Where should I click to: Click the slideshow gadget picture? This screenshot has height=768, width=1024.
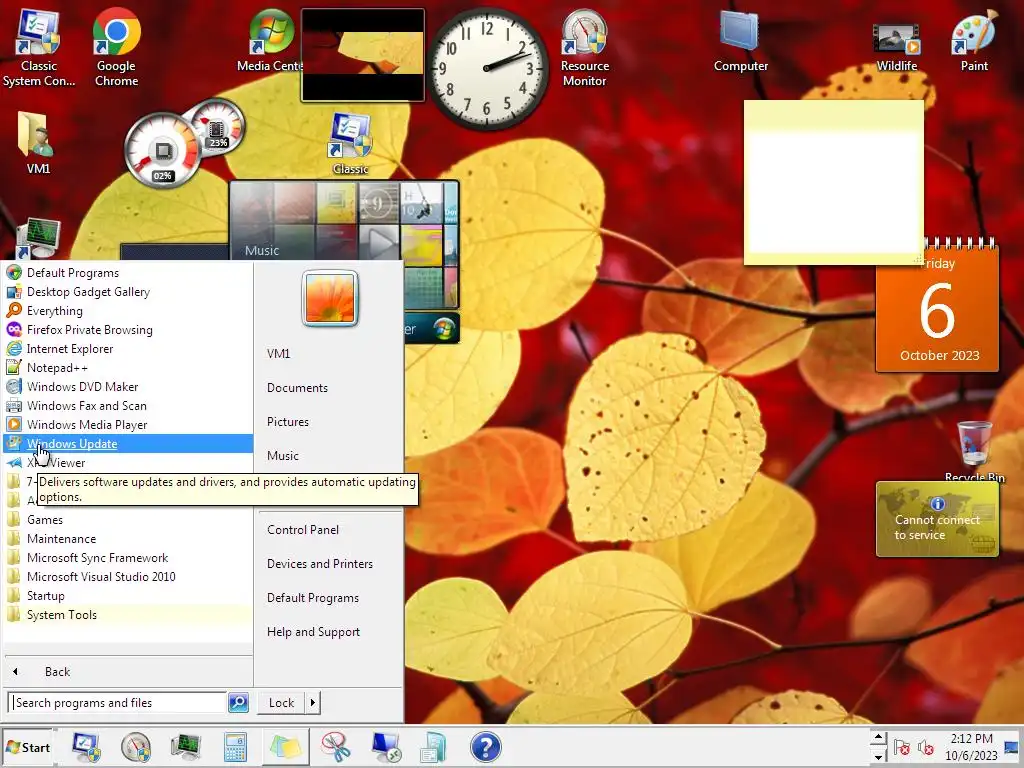coord(363,55)
